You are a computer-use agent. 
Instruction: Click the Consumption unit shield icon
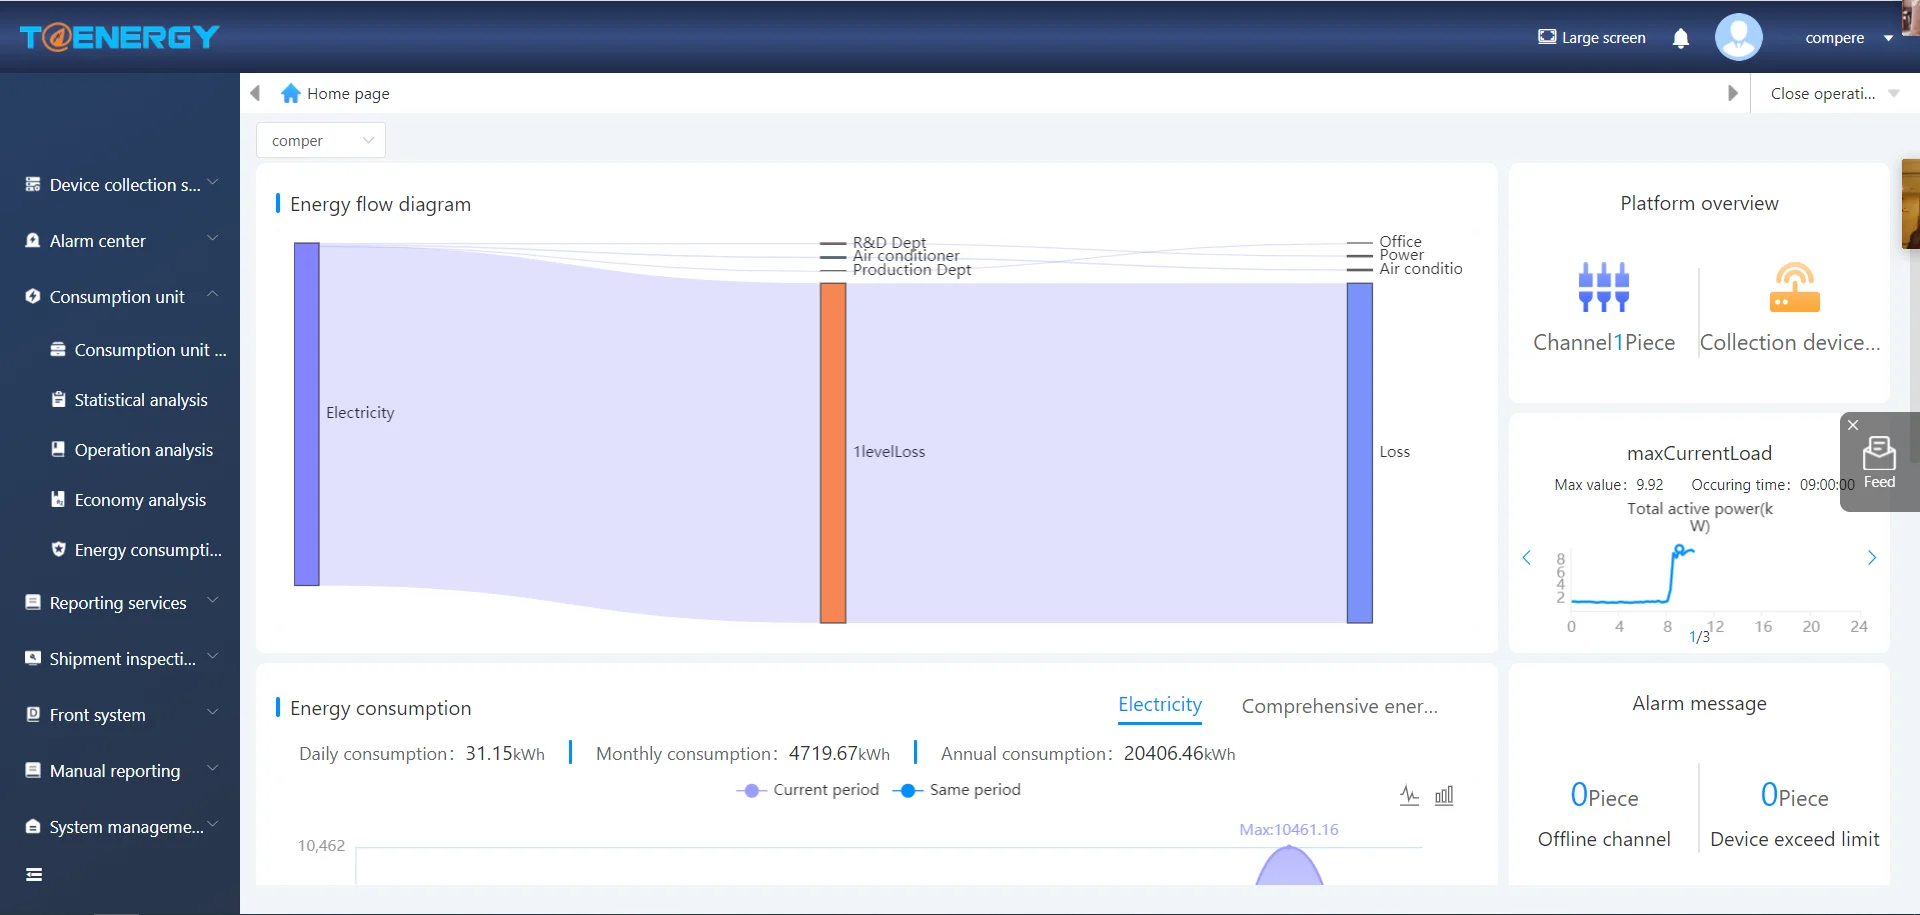click(33, 297)
